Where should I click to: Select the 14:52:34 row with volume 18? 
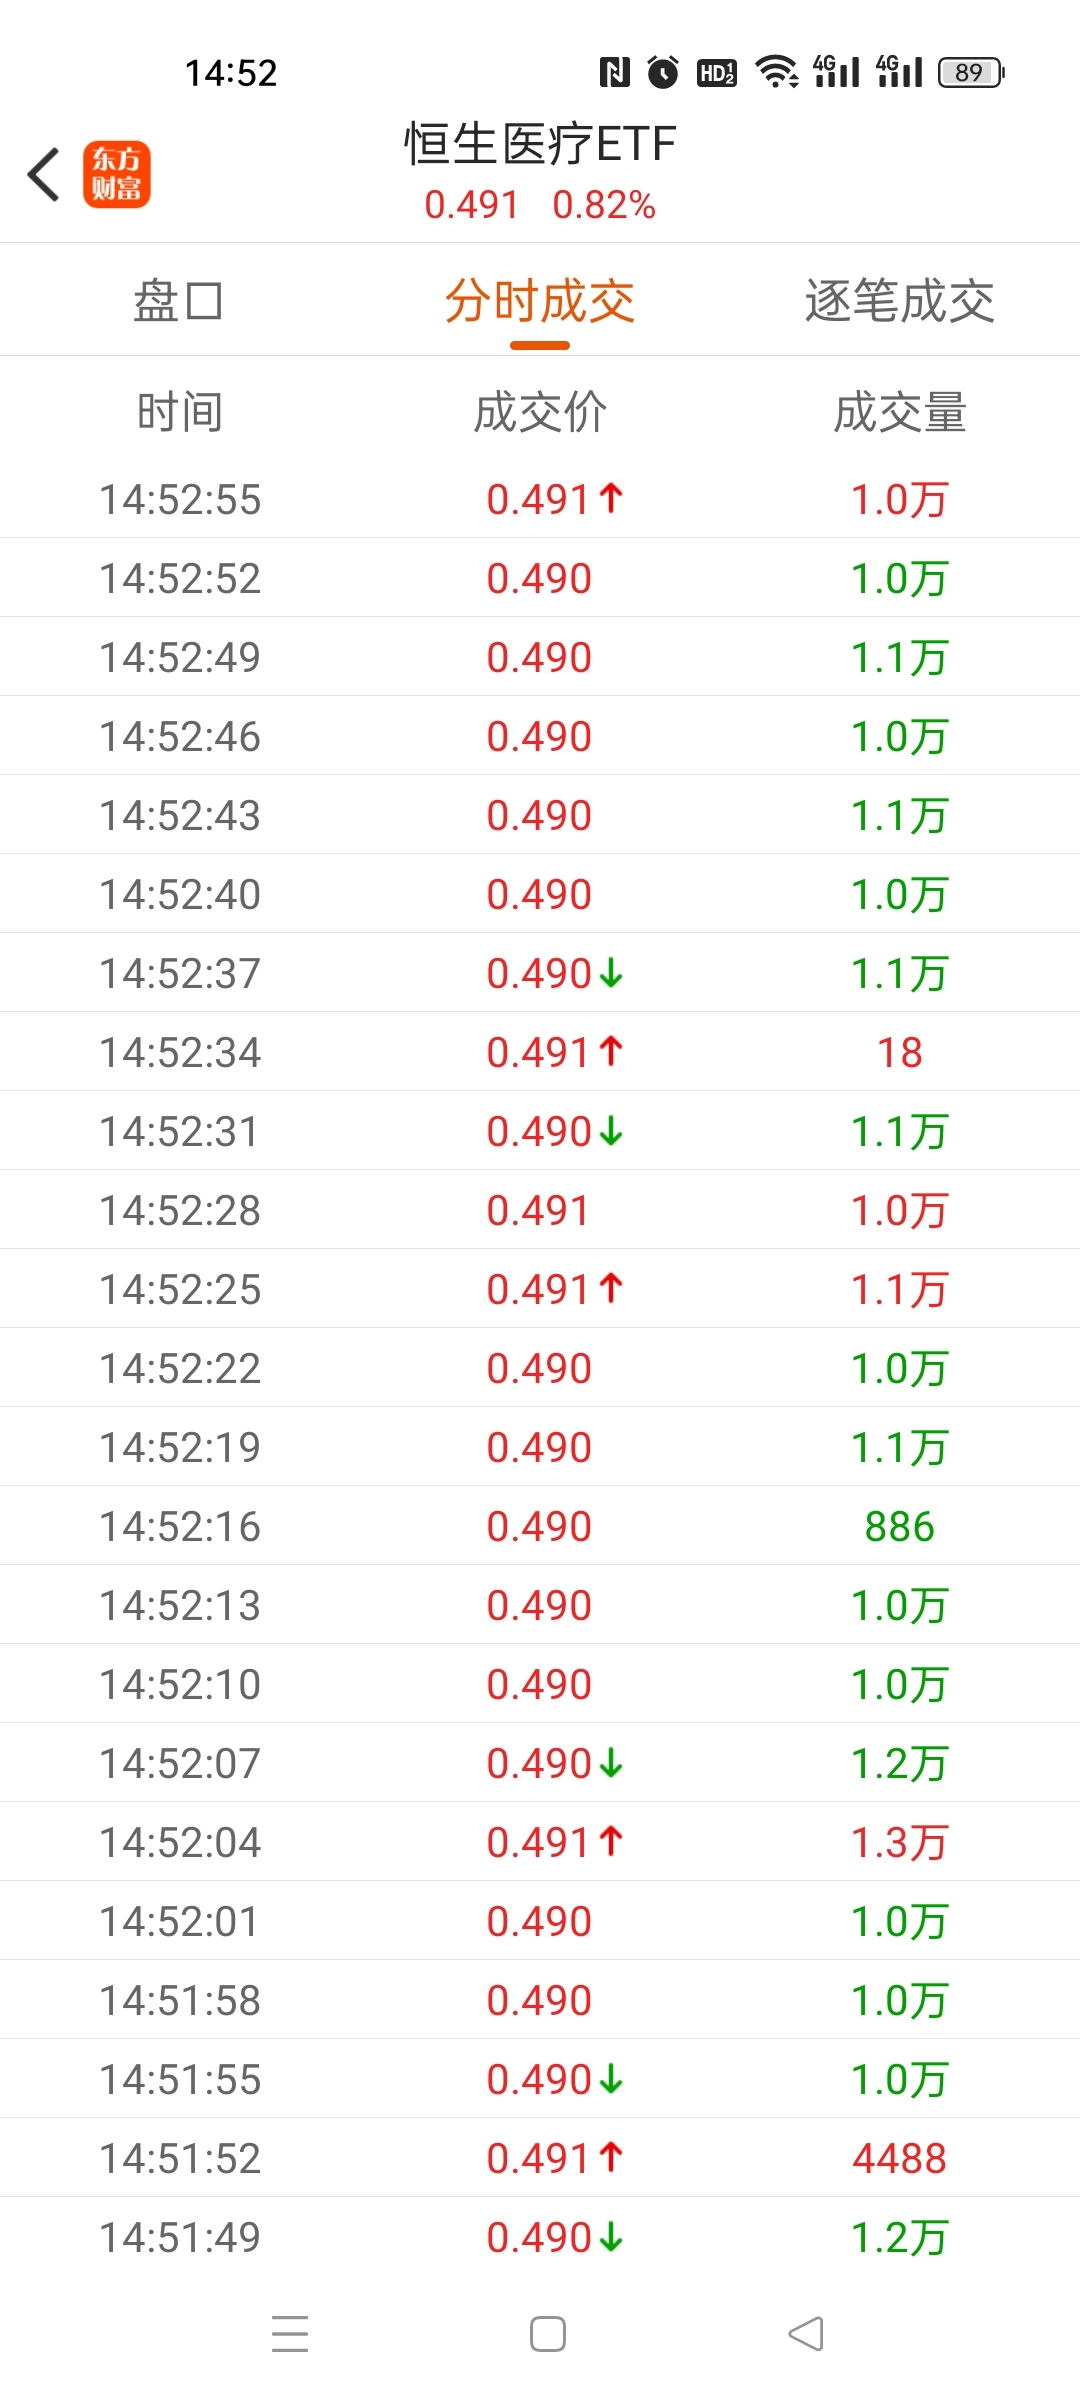540,1052
